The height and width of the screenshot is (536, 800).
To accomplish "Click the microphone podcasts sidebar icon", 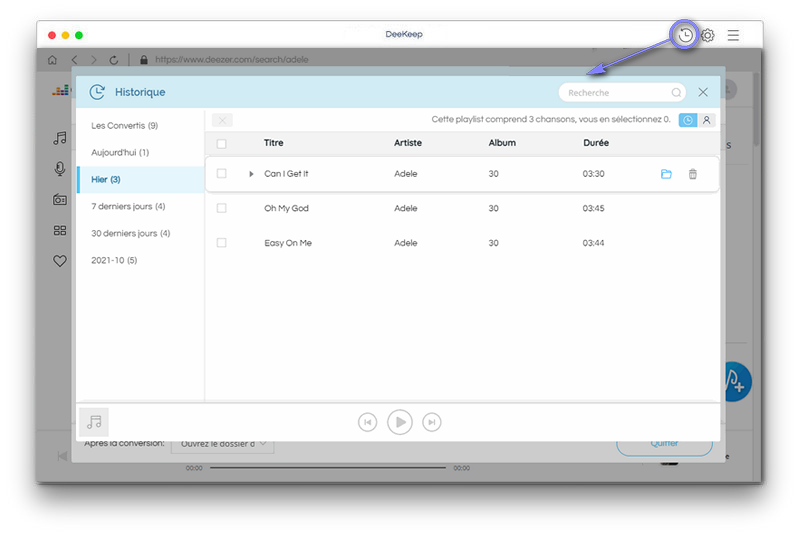I will (60, 169).
